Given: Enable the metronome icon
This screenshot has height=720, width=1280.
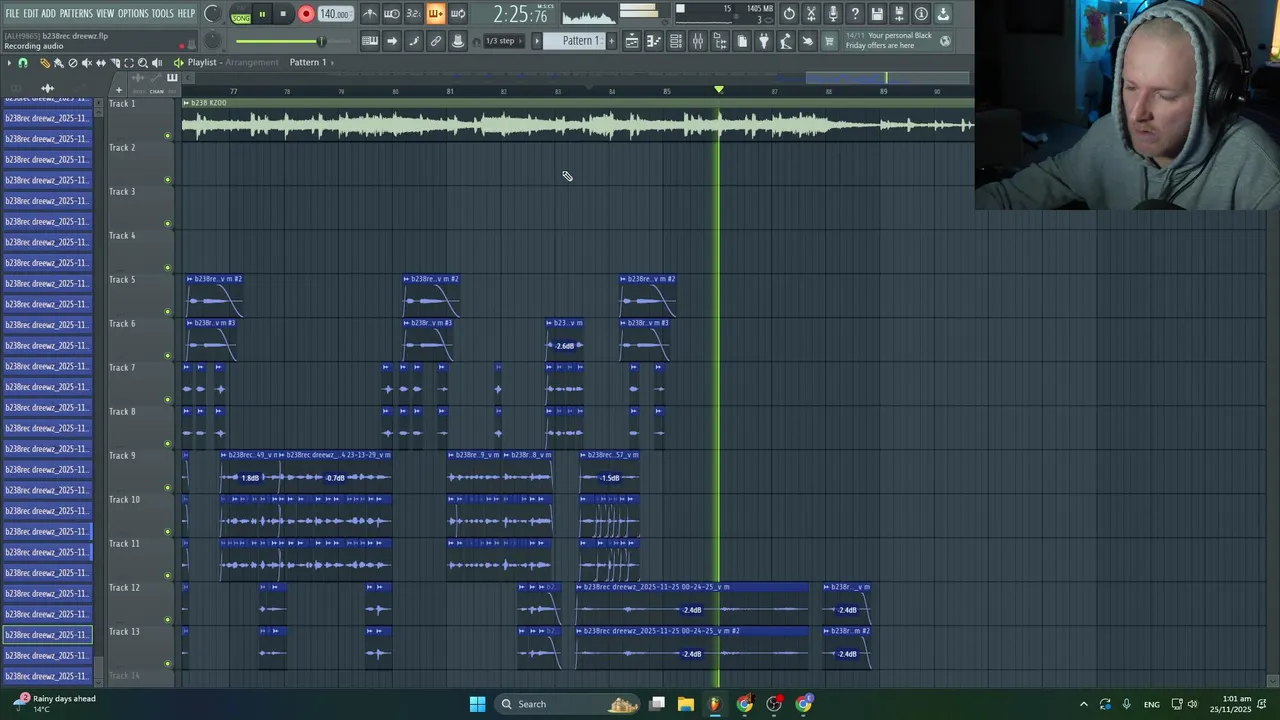Looking at the screenshot, I should [370, 14].
